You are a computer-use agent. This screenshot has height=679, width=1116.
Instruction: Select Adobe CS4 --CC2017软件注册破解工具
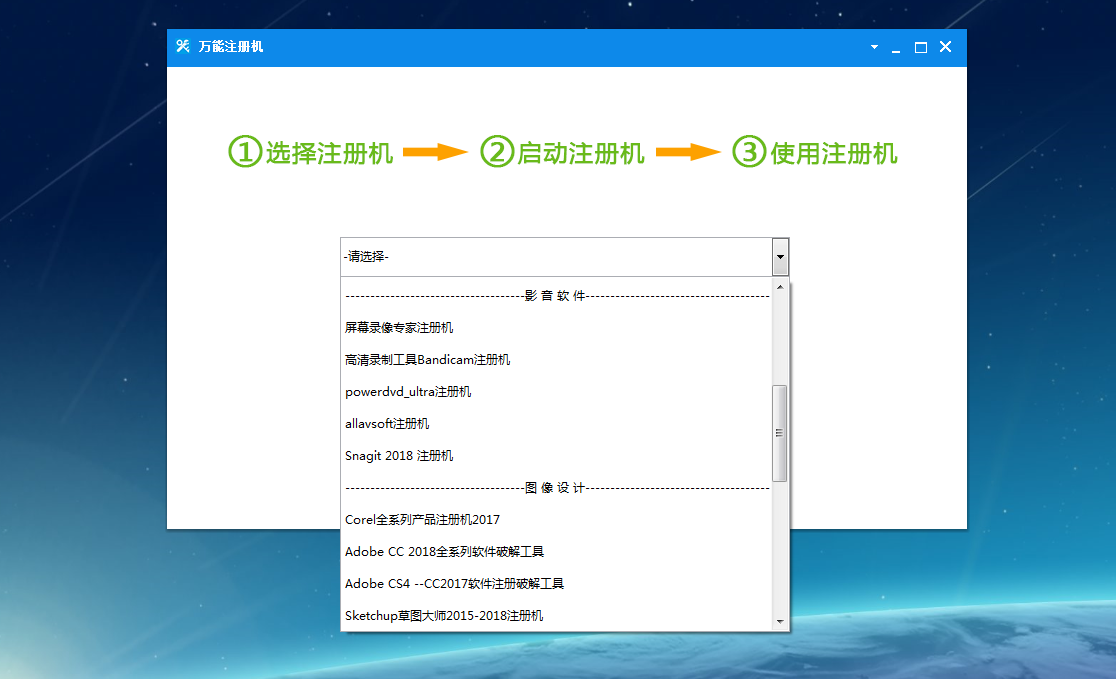tap(452, 583)
